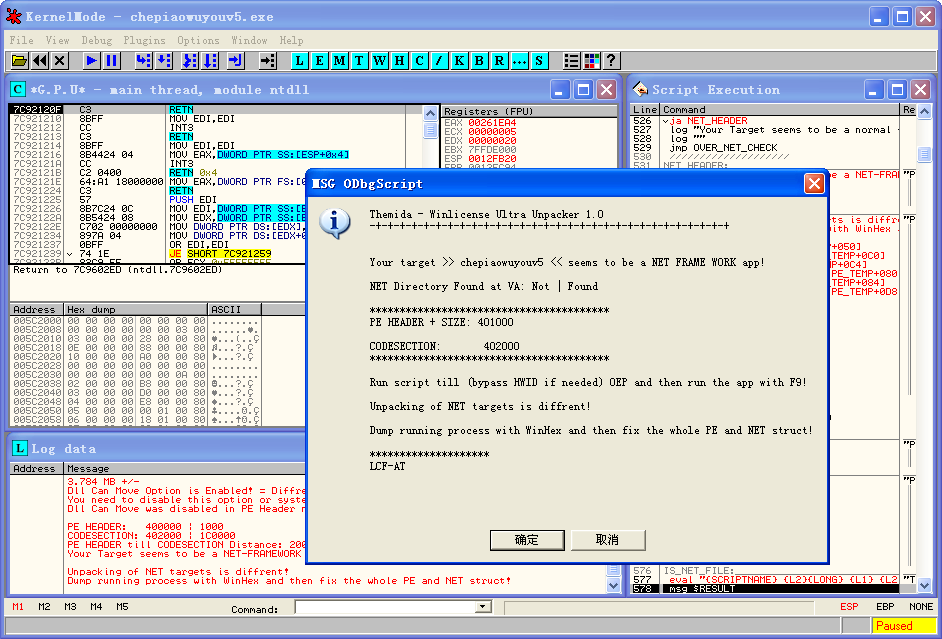Viewport: 942px width, 639px height.
Task: Open the View menu
Action: (x=58, y=40)
